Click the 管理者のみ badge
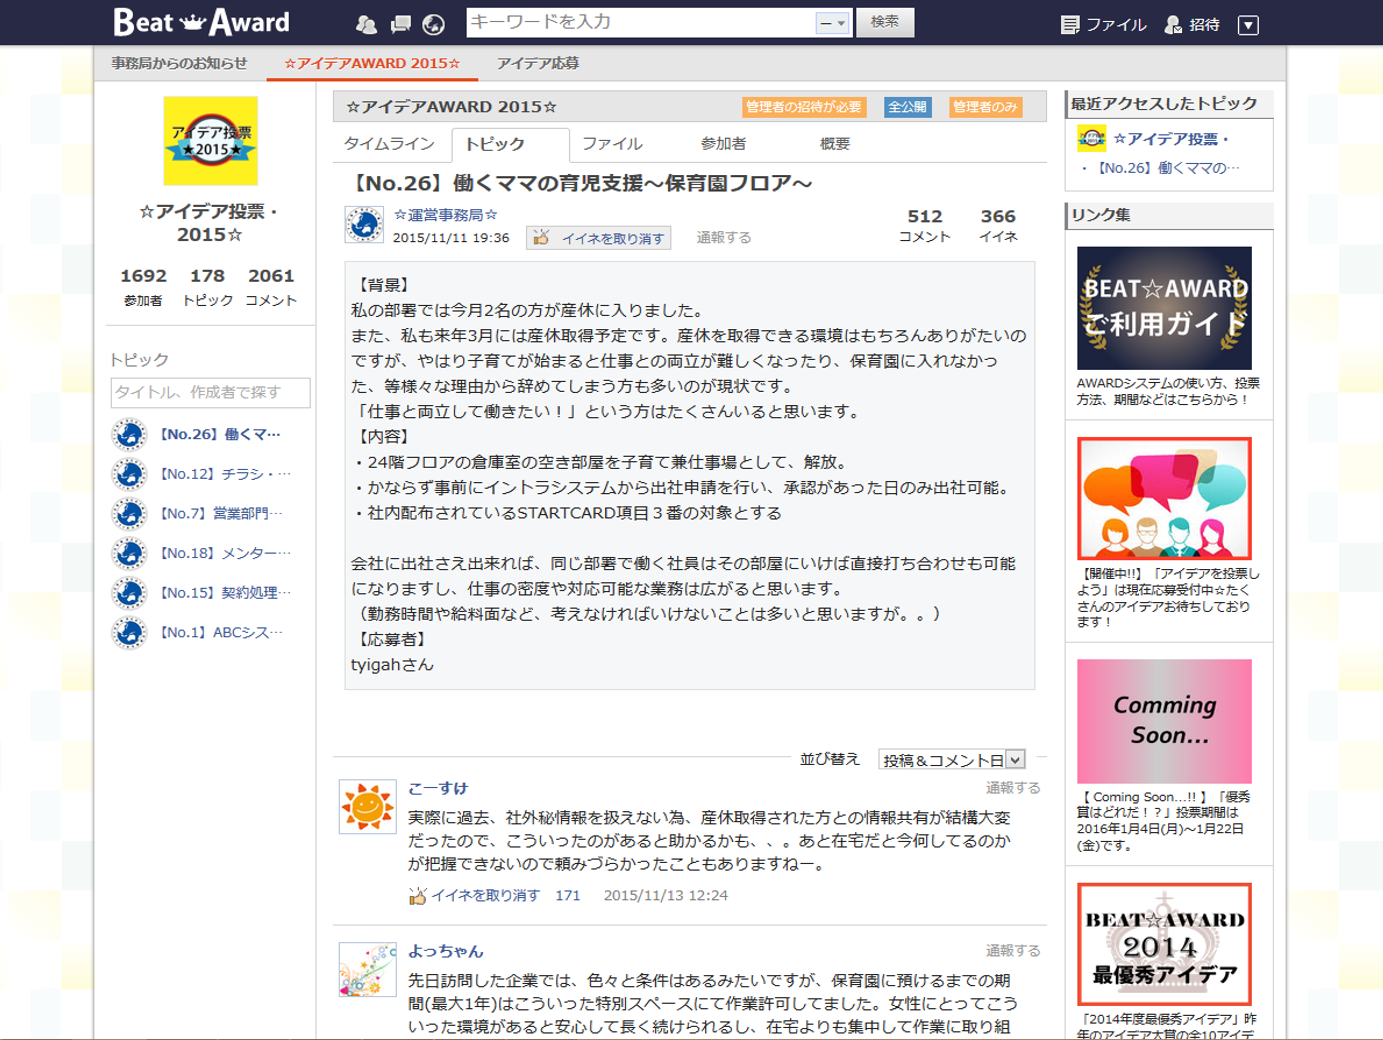Viewport: 1383px width, 1040px height. tap(985, 107)
